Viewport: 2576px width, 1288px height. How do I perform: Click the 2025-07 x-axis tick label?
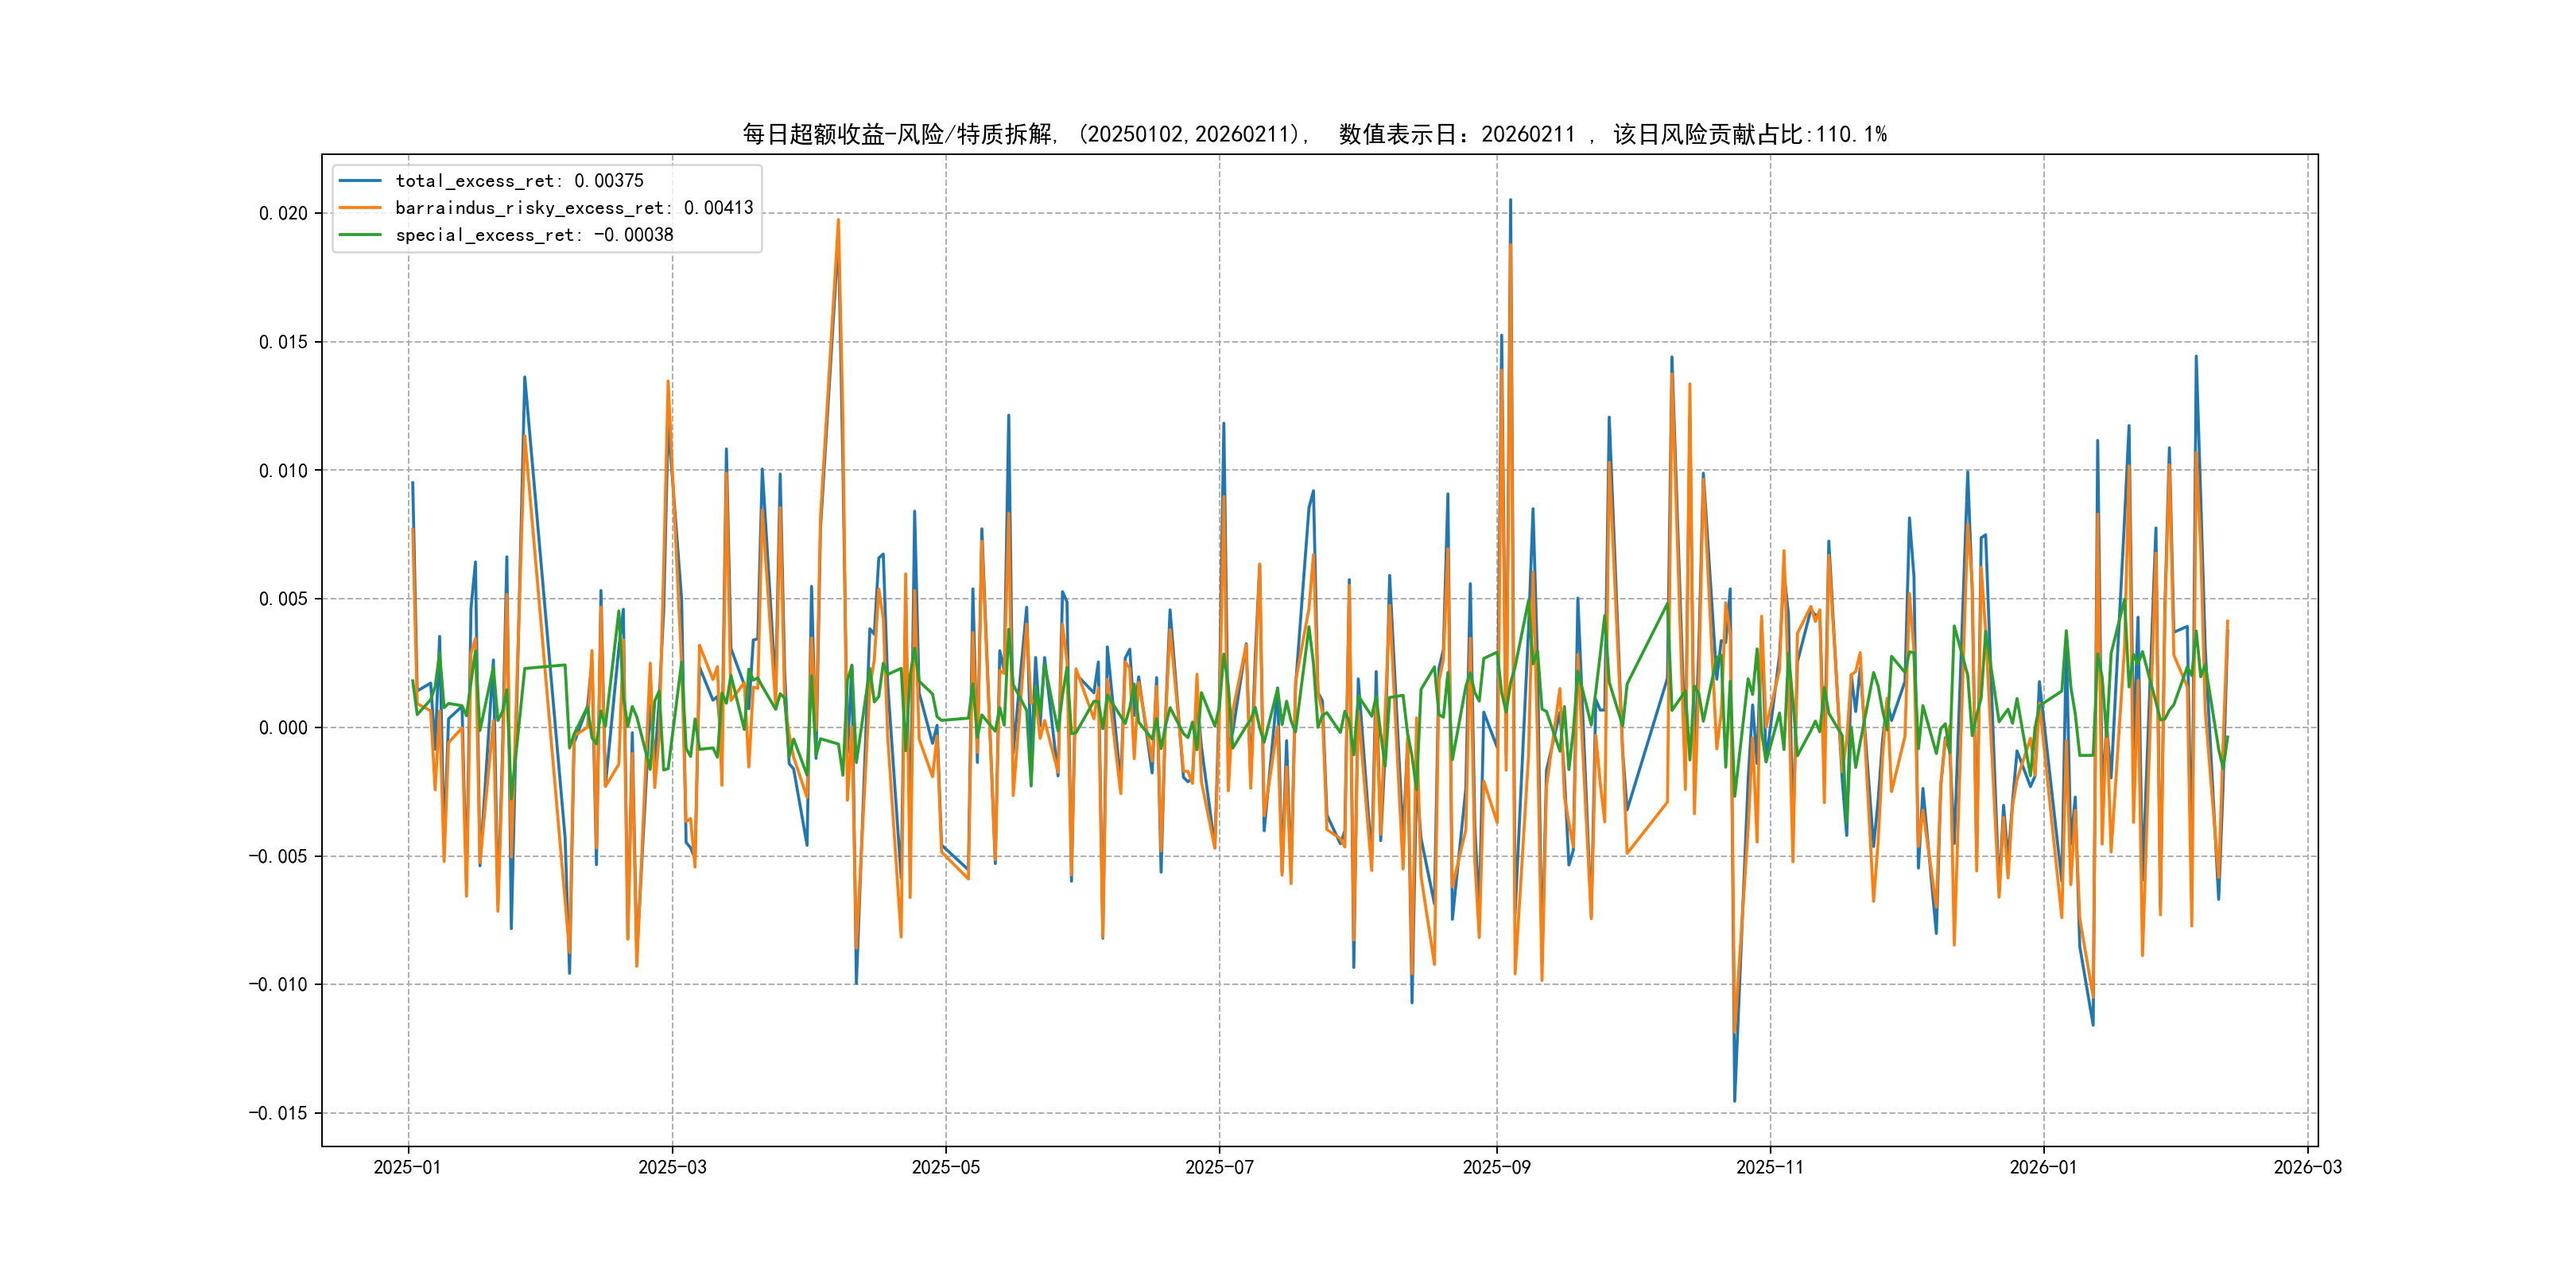[x=1219, y=1167]
